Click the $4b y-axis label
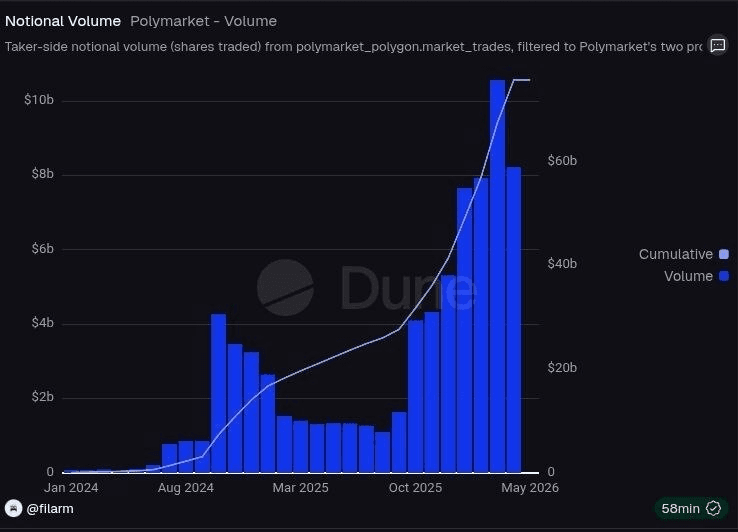This screenshot has width=738, height=532. point(42,322)
